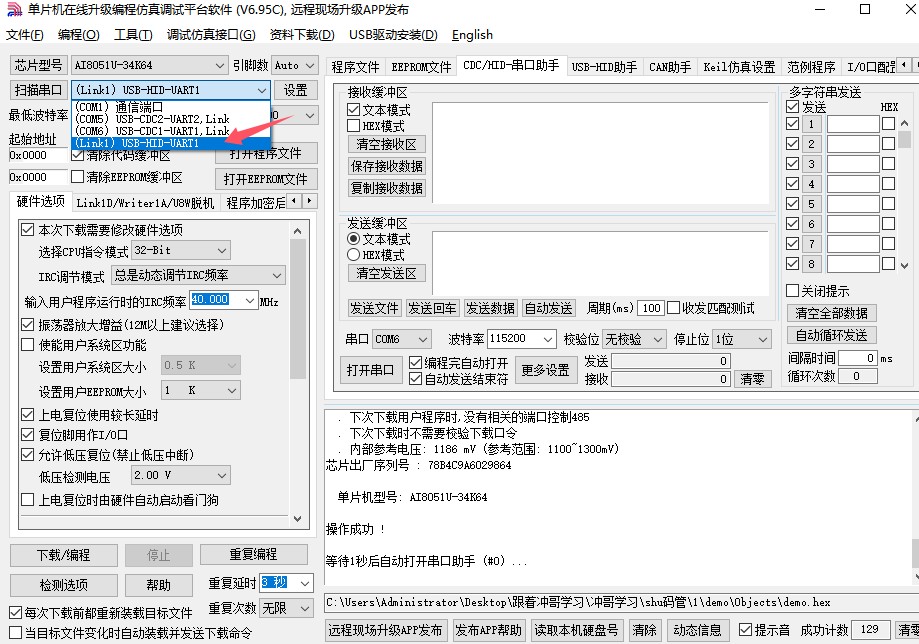This screenshot has height=644, width=919.
Task: Open the 编程(O) menu
Action: 79,35
